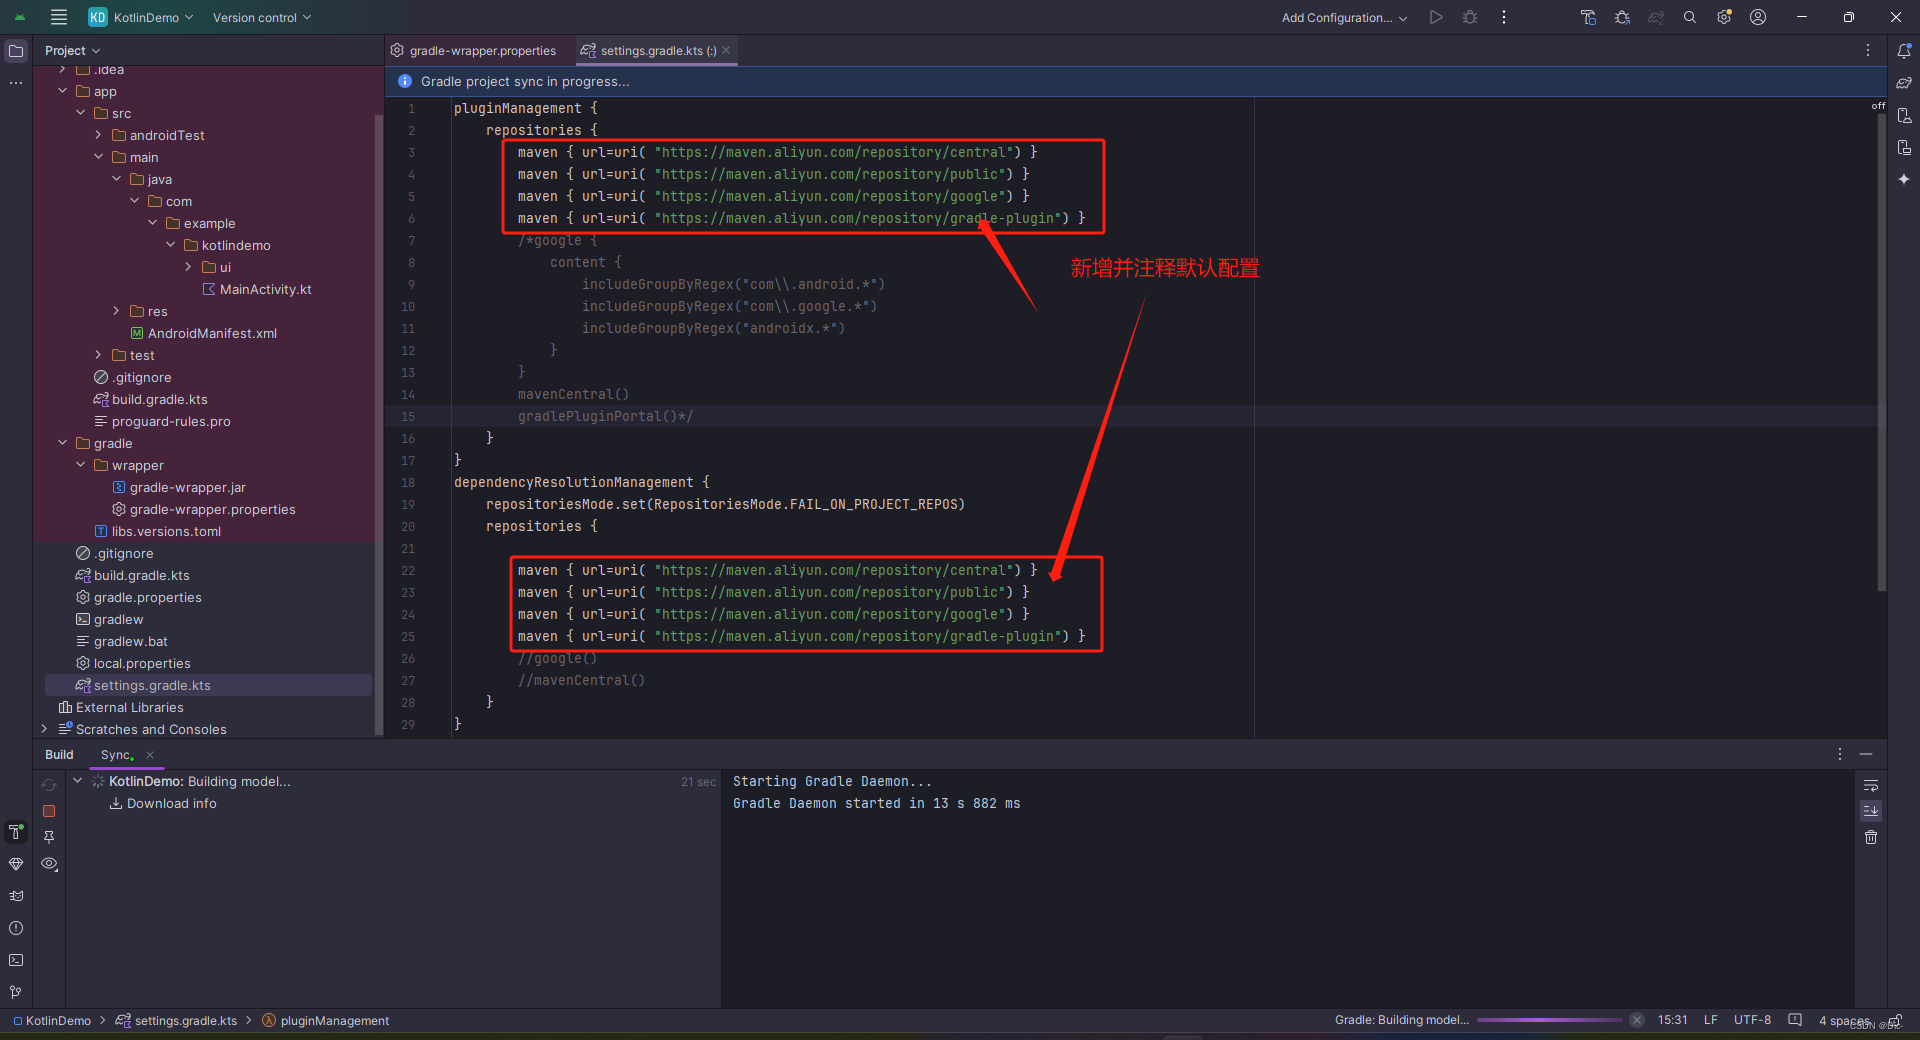
Task: Open the Notifications bell tool window
Action: click(x=1904, y=51)
